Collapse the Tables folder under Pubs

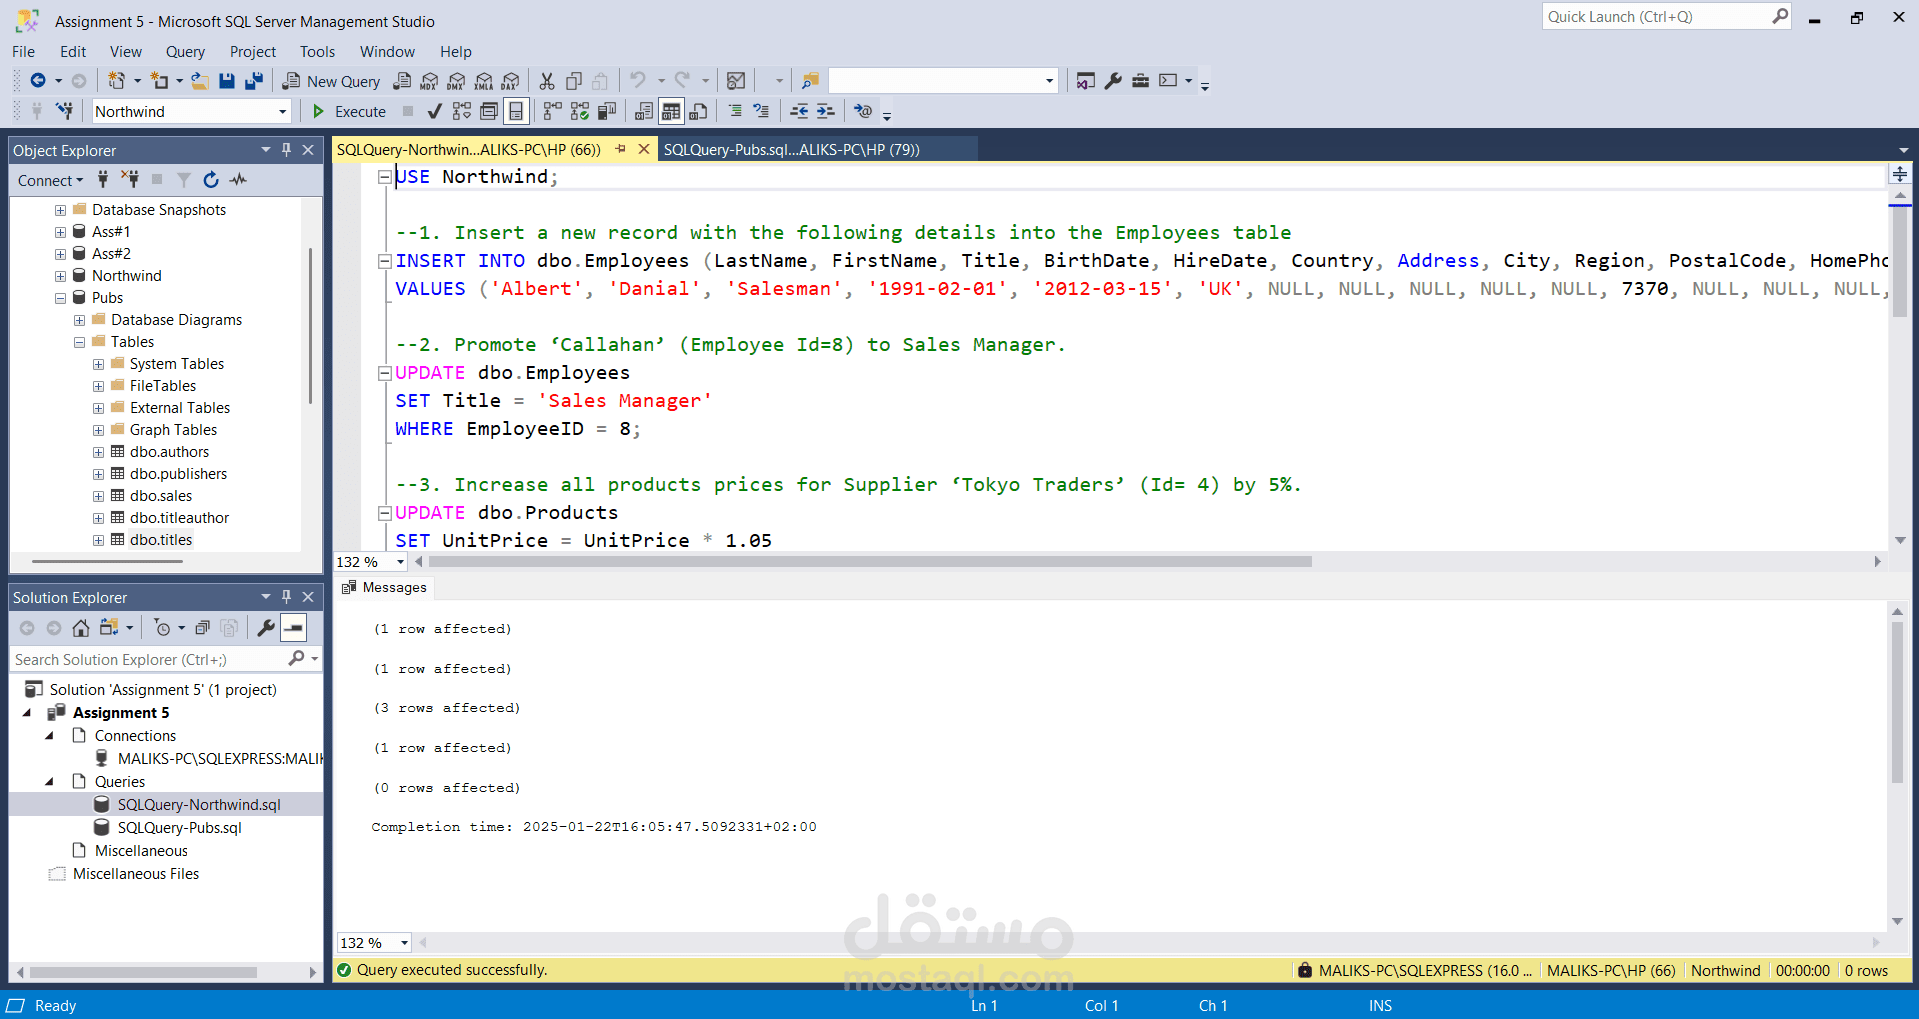click(79, 342)
